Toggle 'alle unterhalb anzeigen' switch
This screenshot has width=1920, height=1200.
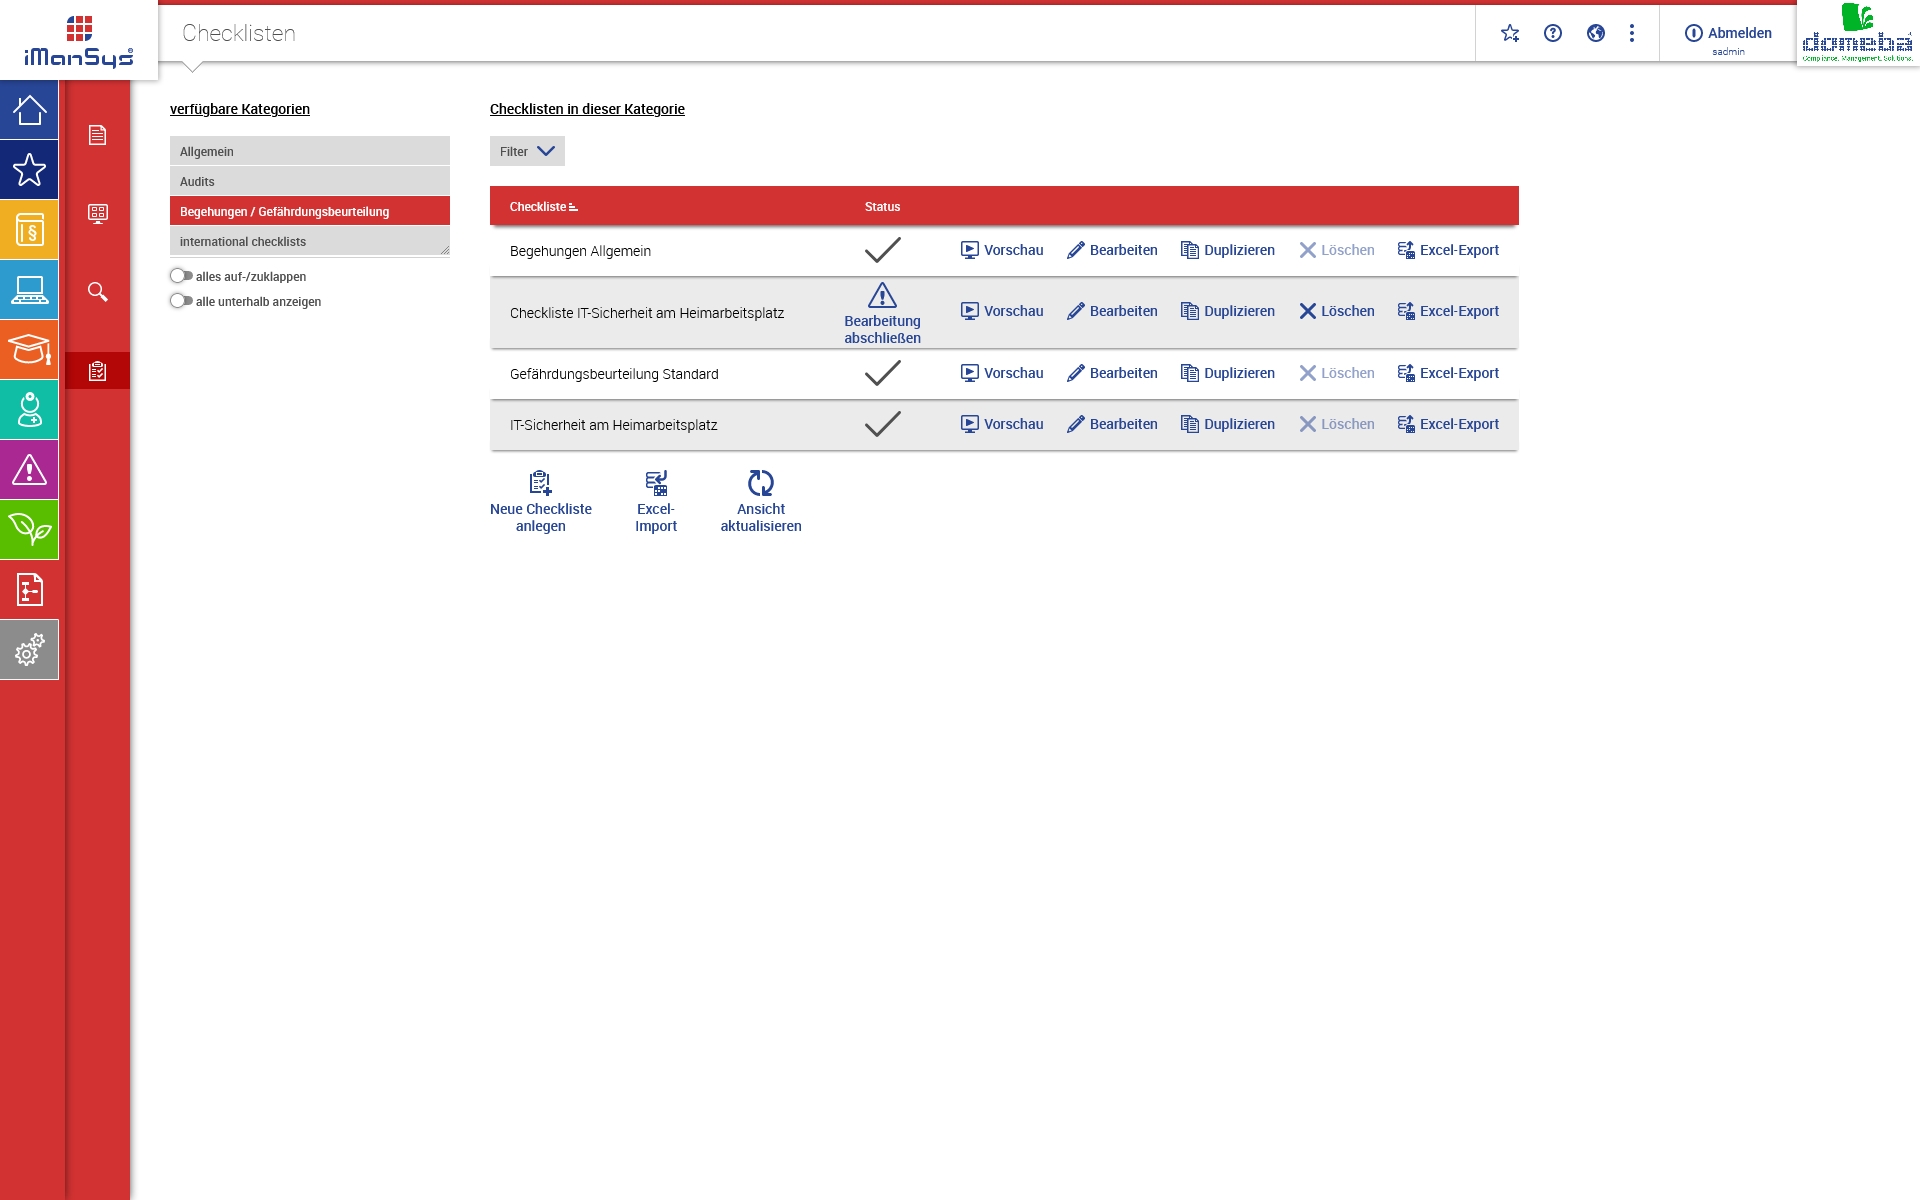(x=181, y=301)
